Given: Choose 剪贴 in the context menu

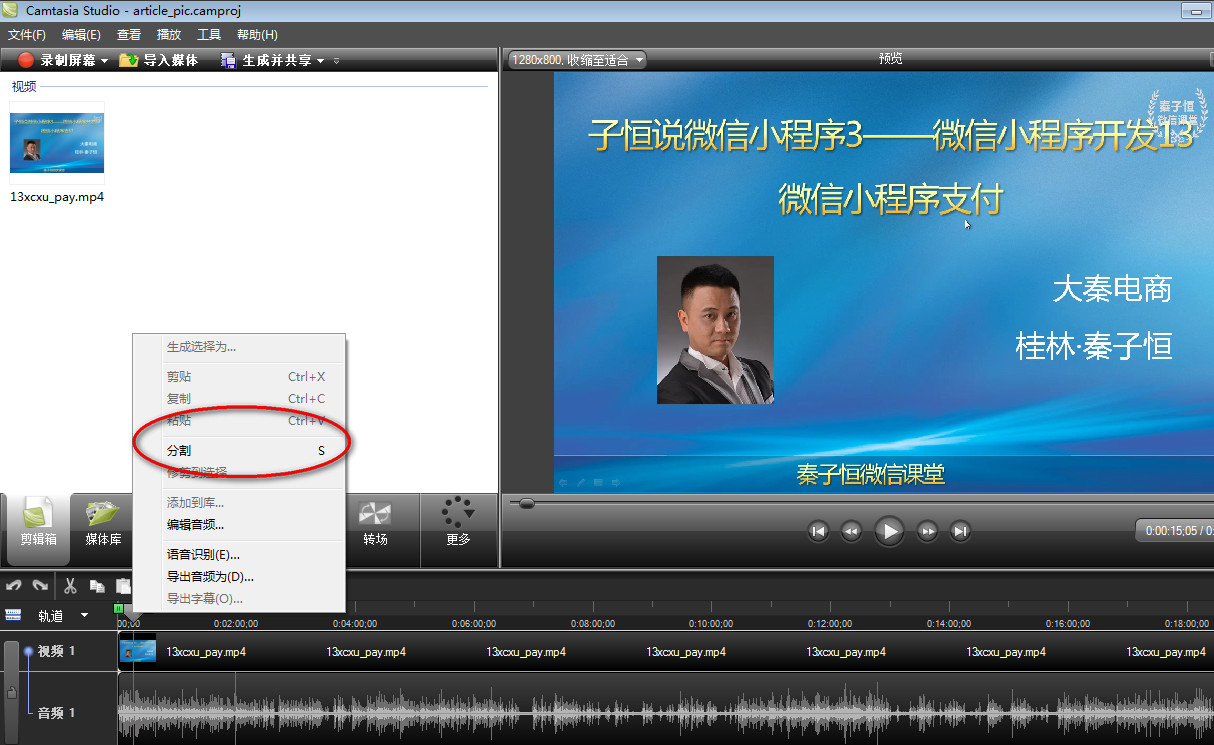Looking at the screenshot, I should (240, 377).
